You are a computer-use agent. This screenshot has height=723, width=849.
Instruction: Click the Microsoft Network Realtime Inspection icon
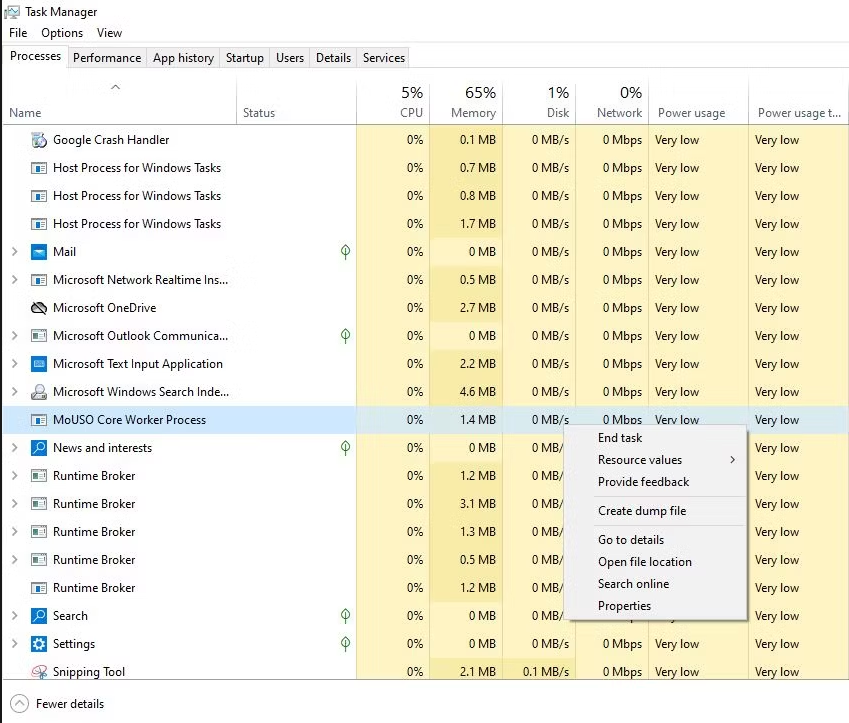pyautogui.click(x=39, y=280)
